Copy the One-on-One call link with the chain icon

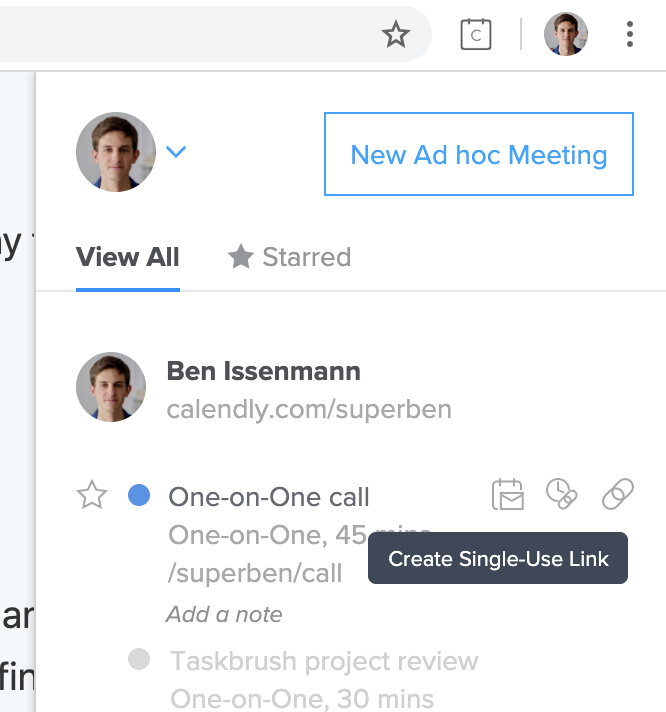point(618,494)
